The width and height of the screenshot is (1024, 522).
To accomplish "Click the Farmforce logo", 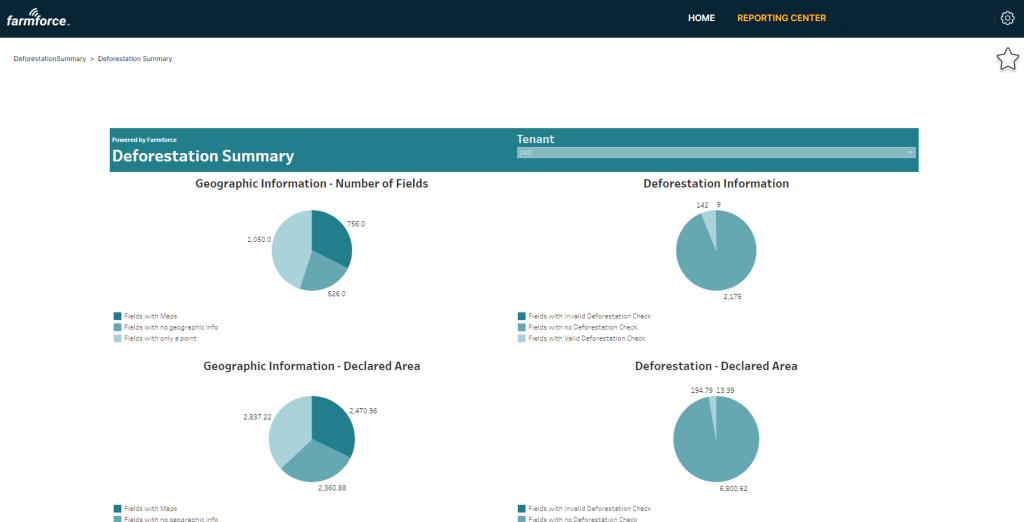I will [37, 18].
